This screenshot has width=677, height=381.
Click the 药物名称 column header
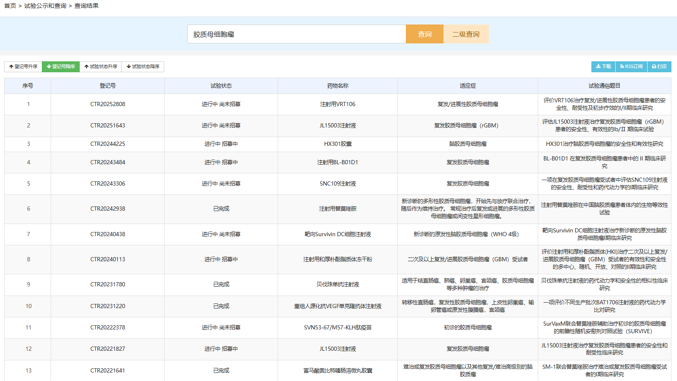(338, 86)
